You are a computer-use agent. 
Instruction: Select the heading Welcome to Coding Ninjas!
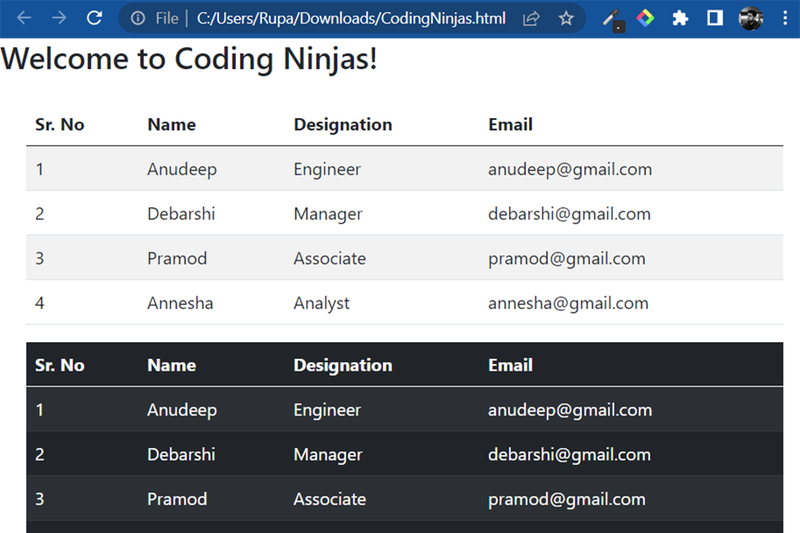pyautogui.click(x=189, y=59)
